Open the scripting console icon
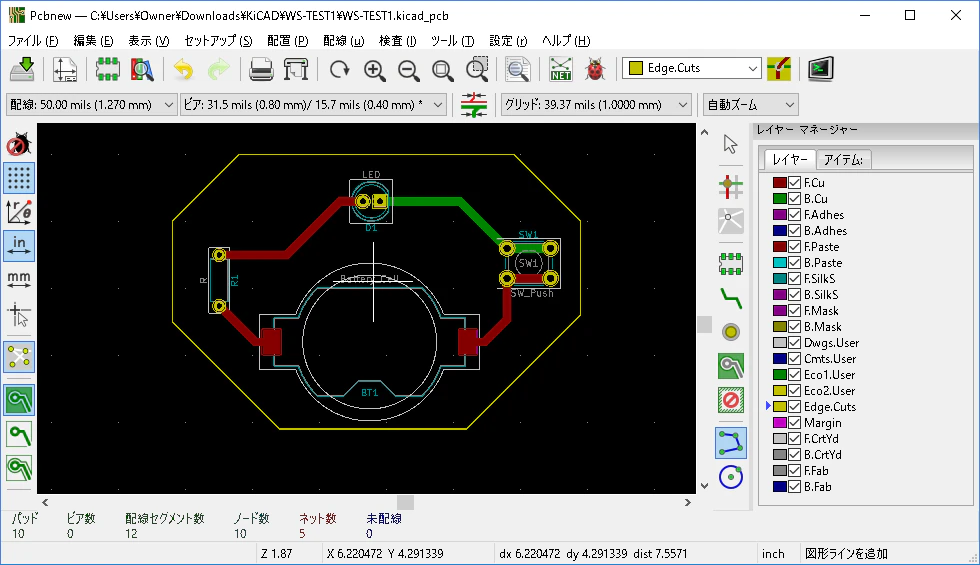This screenshot has width=980, height=565. [x=821, y=68]
